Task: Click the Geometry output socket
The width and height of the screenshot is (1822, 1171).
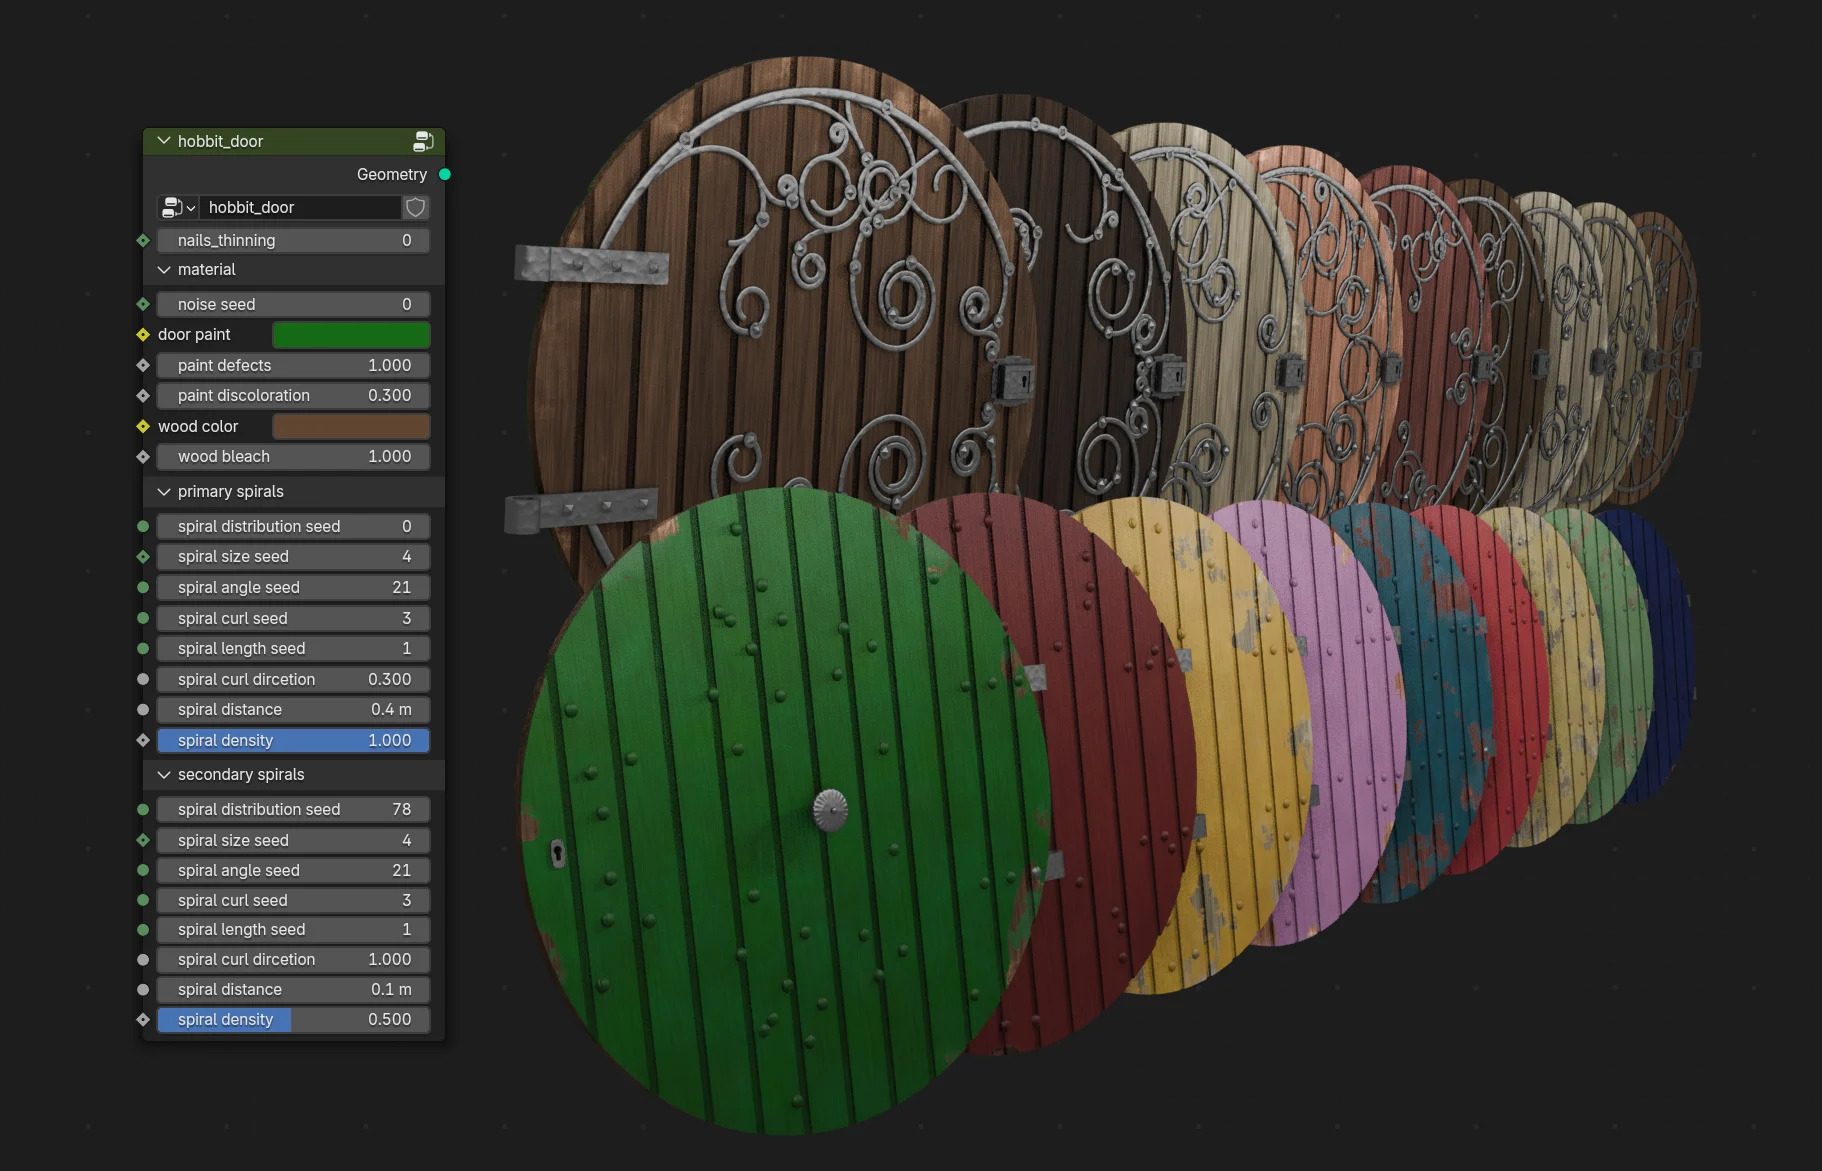Action: [x=445, y=174]
